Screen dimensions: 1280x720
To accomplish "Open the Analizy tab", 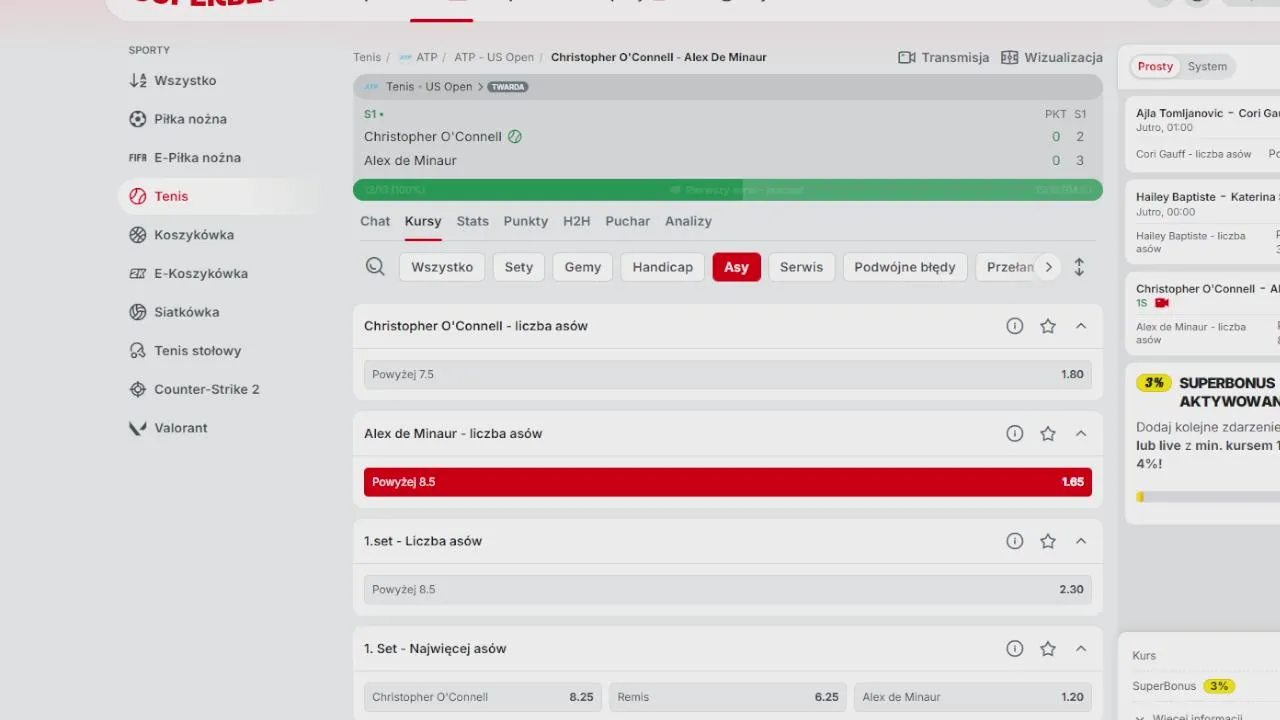I will click(x=689, y=221).
